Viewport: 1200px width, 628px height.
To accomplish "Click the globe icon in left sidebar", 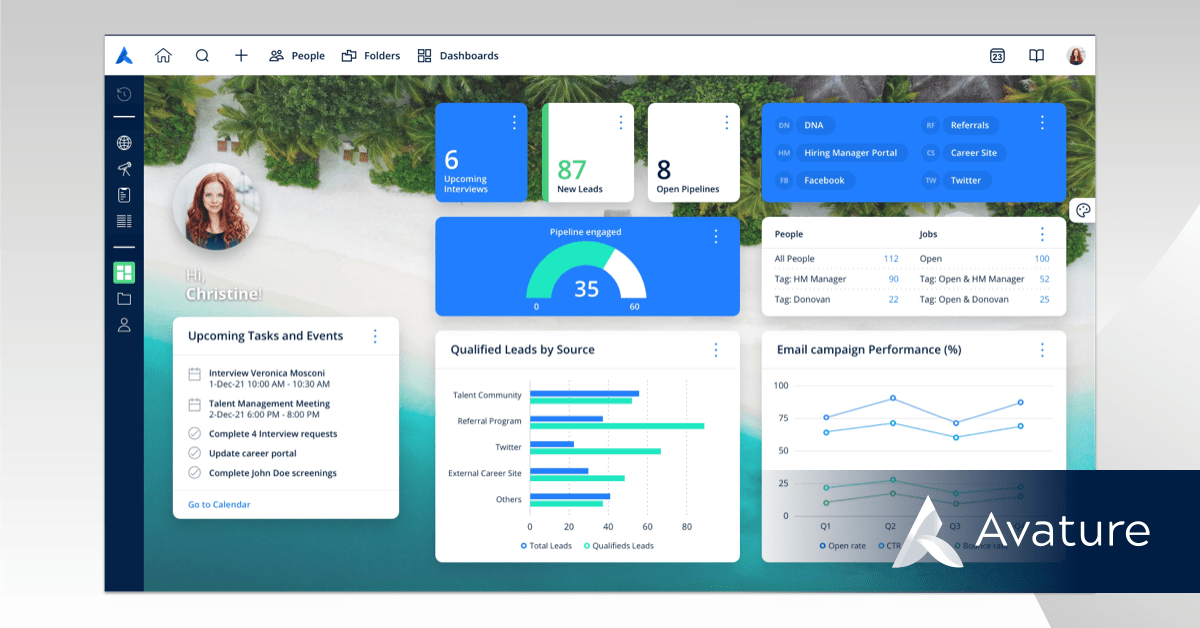I will (x=124, y=143).
